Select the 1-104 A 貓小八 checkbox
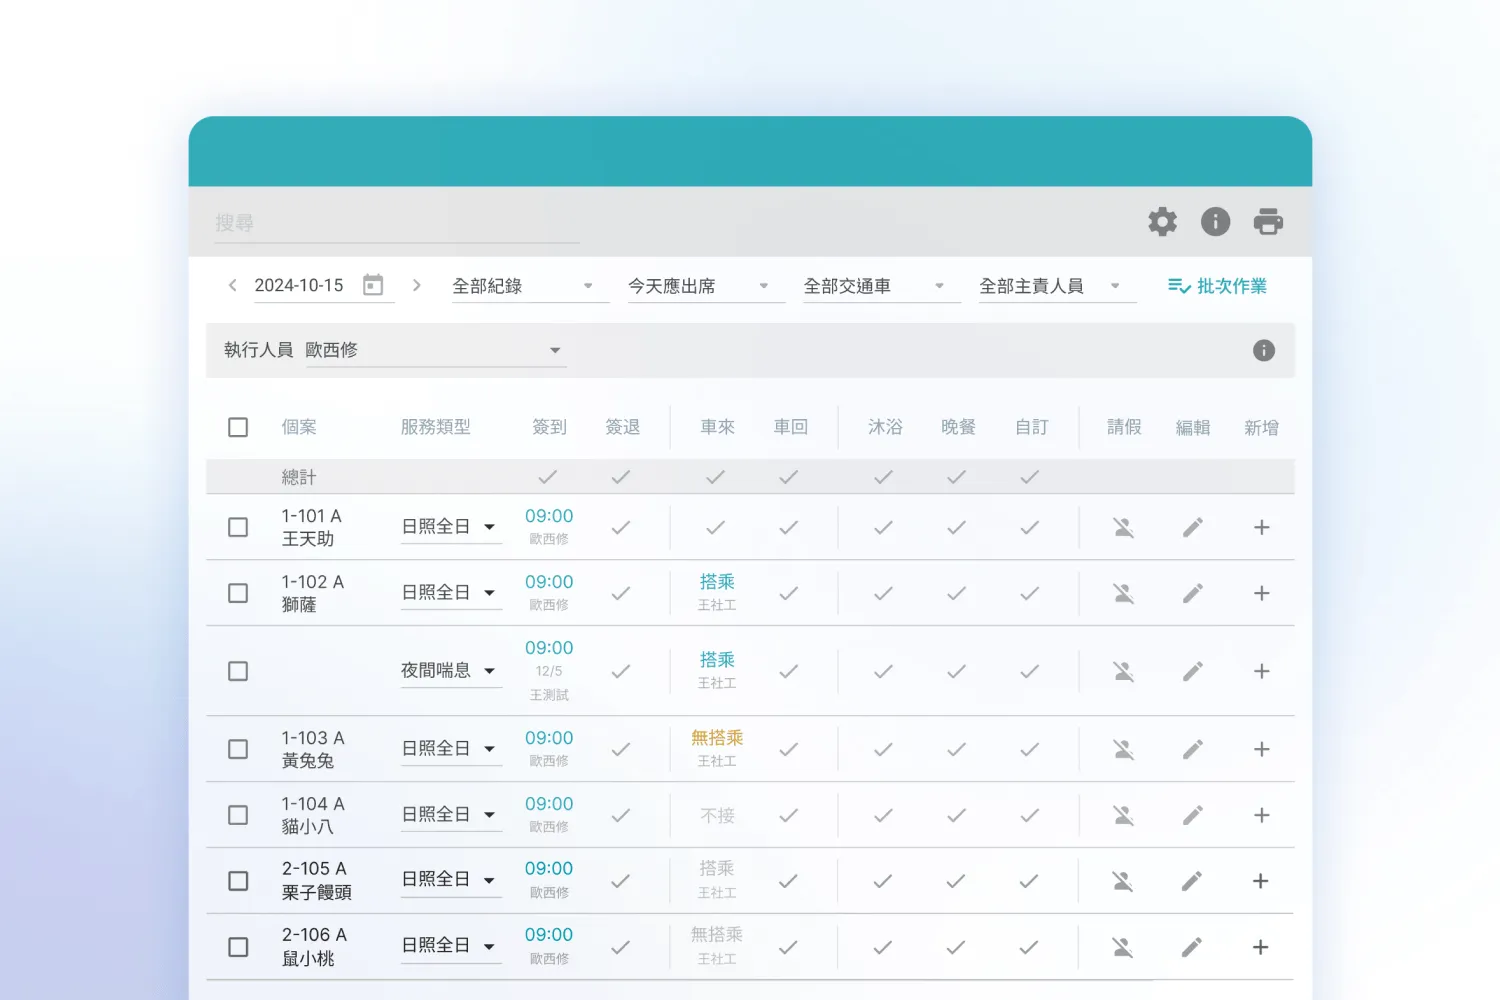The width and height of the screenshot is (1500, 1000). 238,815
